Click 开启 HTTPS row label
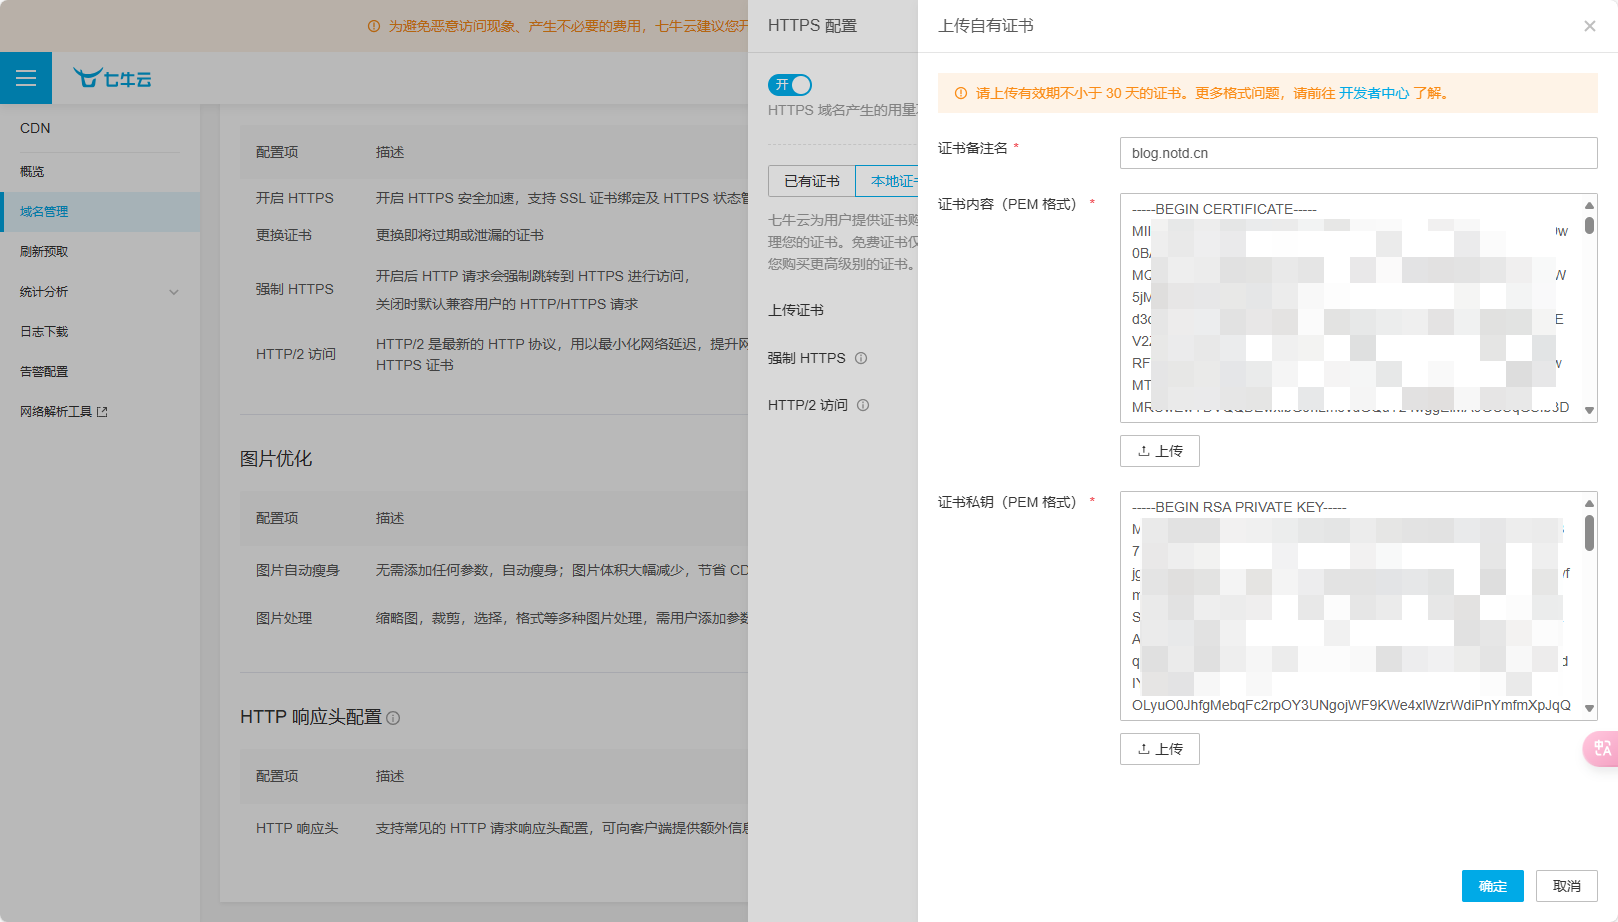The image size is (1618, 922). (x=295, y=198)
